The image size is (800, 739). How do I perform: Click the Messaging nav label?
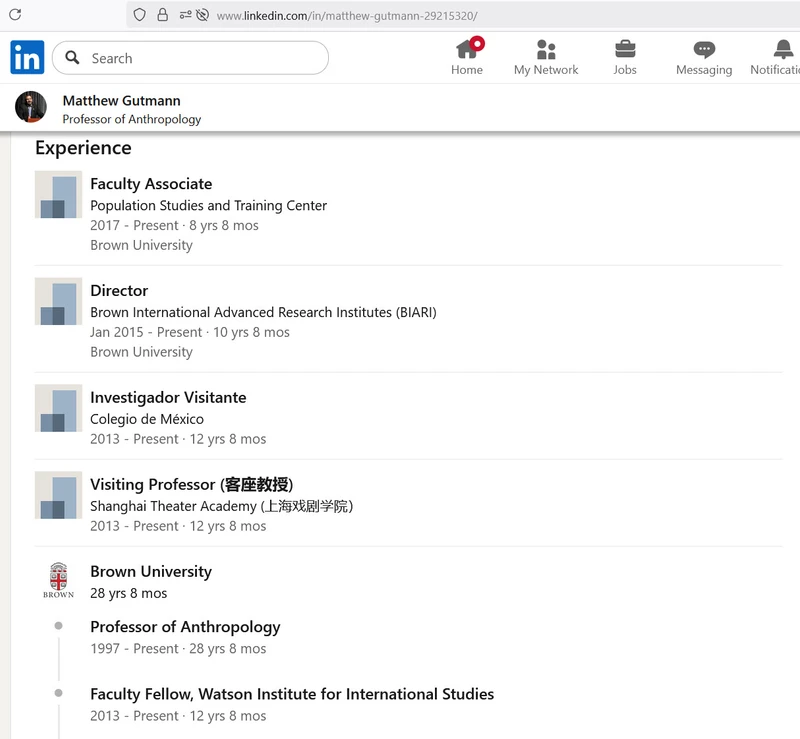tap(704, 70)
